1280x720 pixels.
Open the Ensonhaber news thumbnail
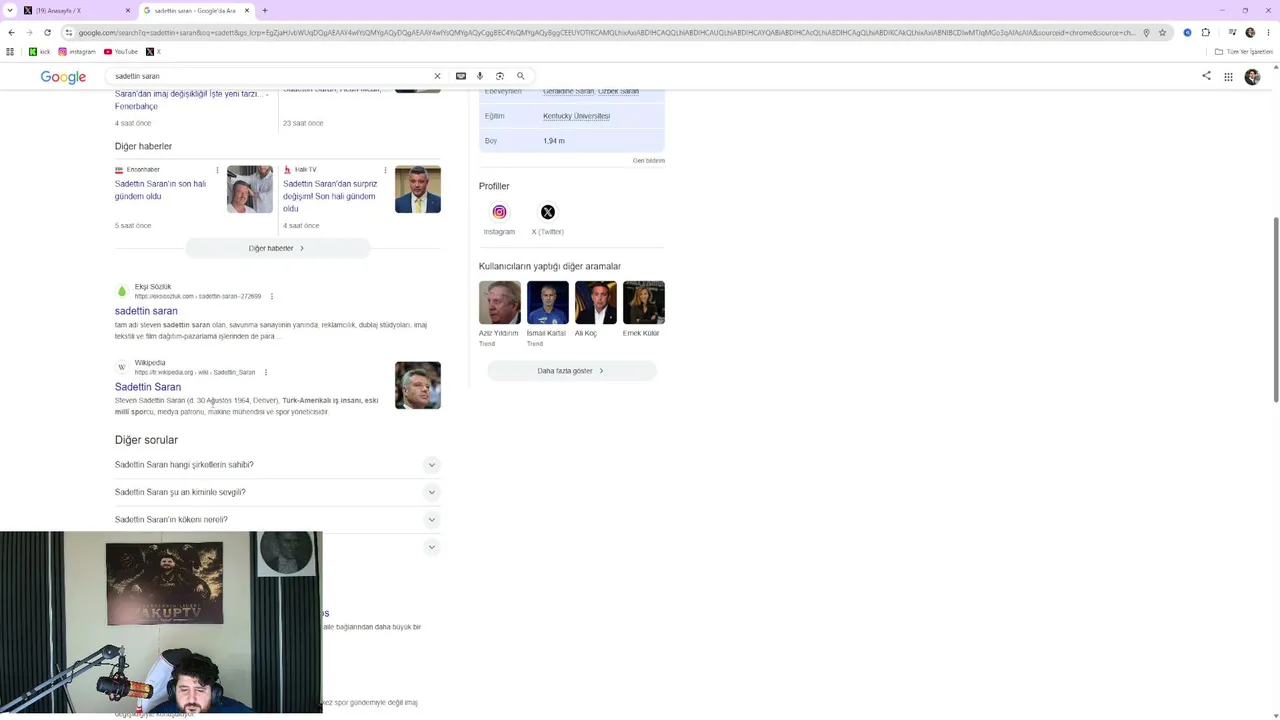coord(250,189)
